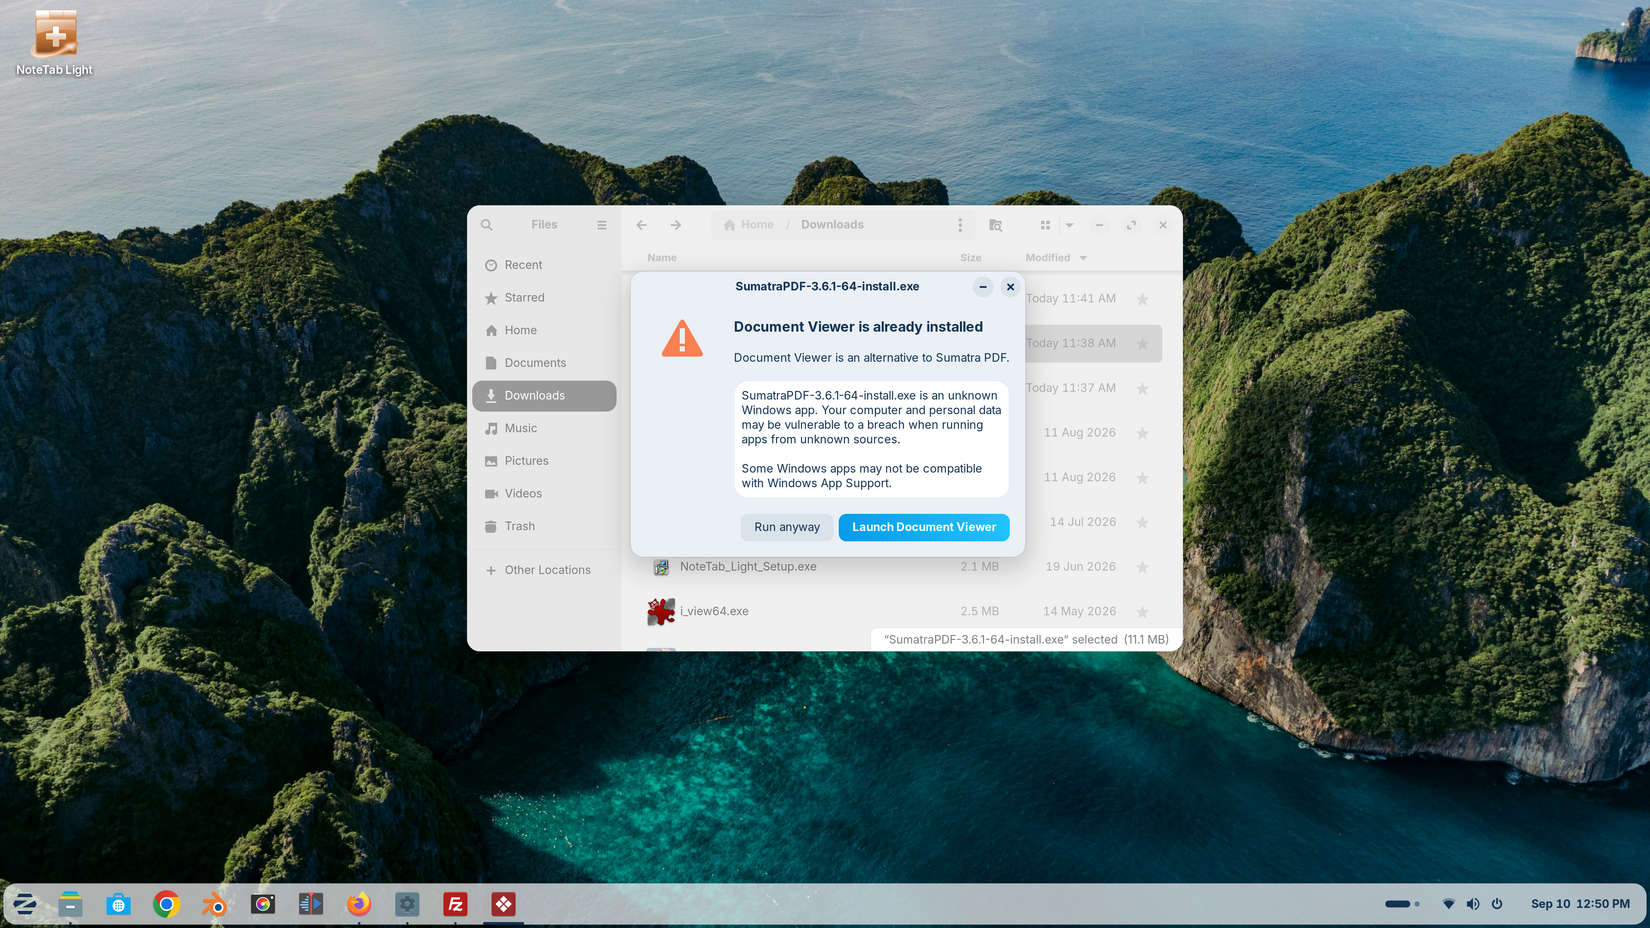Viewport: 1650px width, 928px height.
Task: Open the camera app in taskbar
Action: click(263, 905)
